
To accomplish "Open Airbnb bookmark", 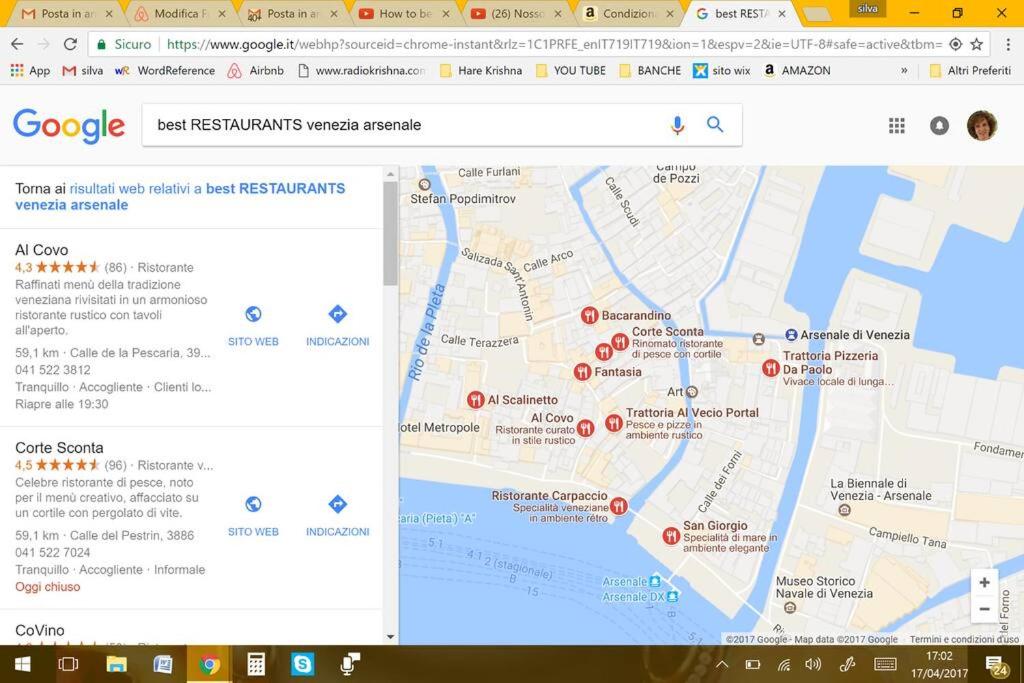I will 255,71.
